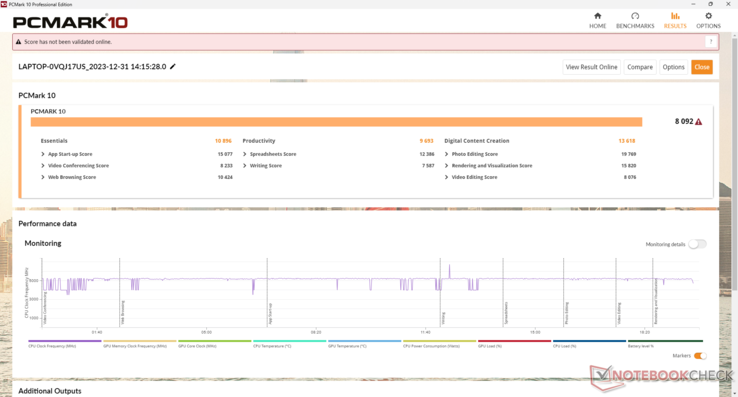
Task: Toggle the Monitoring details switch
Action: click(697, 244)
